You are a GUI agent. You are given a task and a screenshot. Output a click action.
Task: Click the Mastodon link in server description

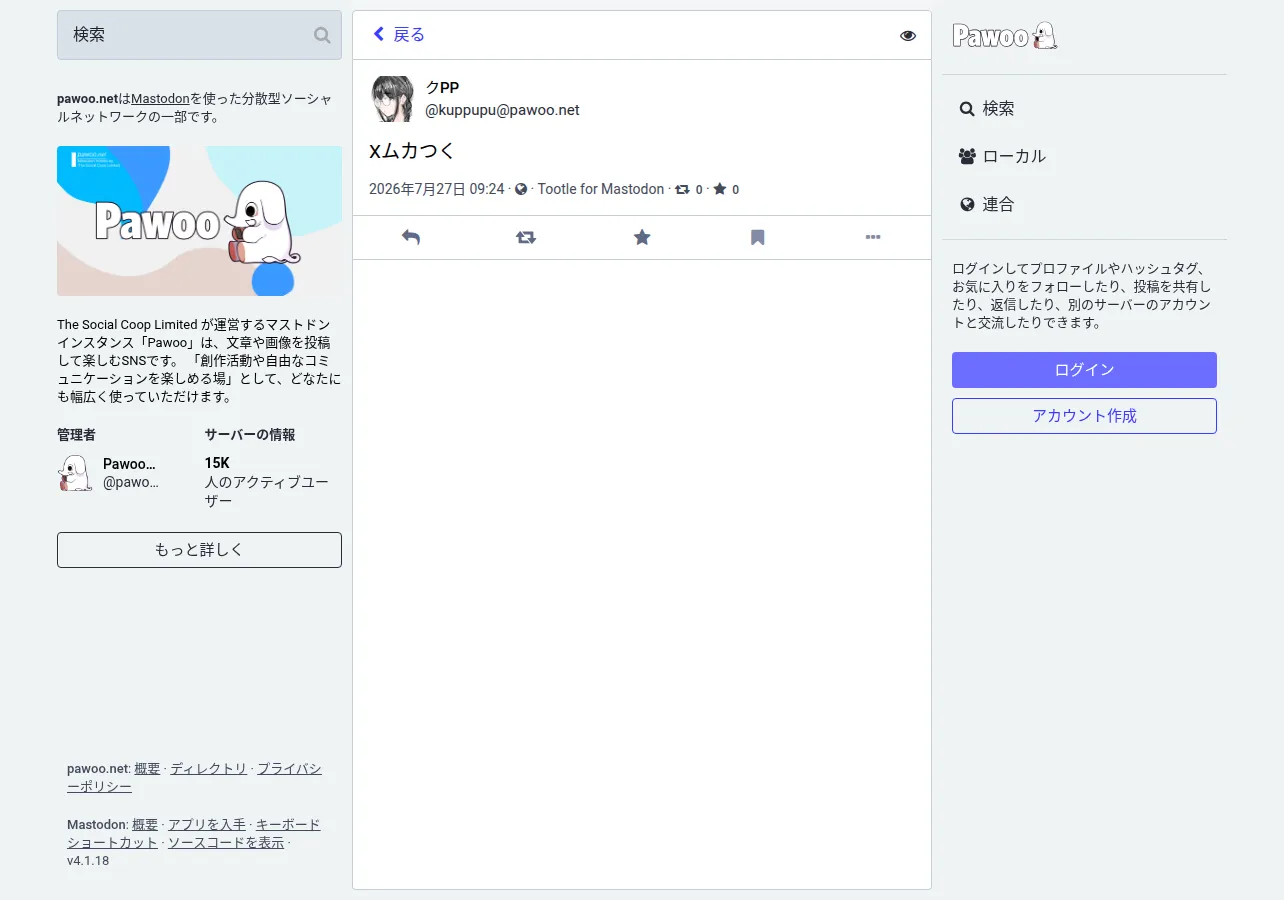(x=160, y=99)
